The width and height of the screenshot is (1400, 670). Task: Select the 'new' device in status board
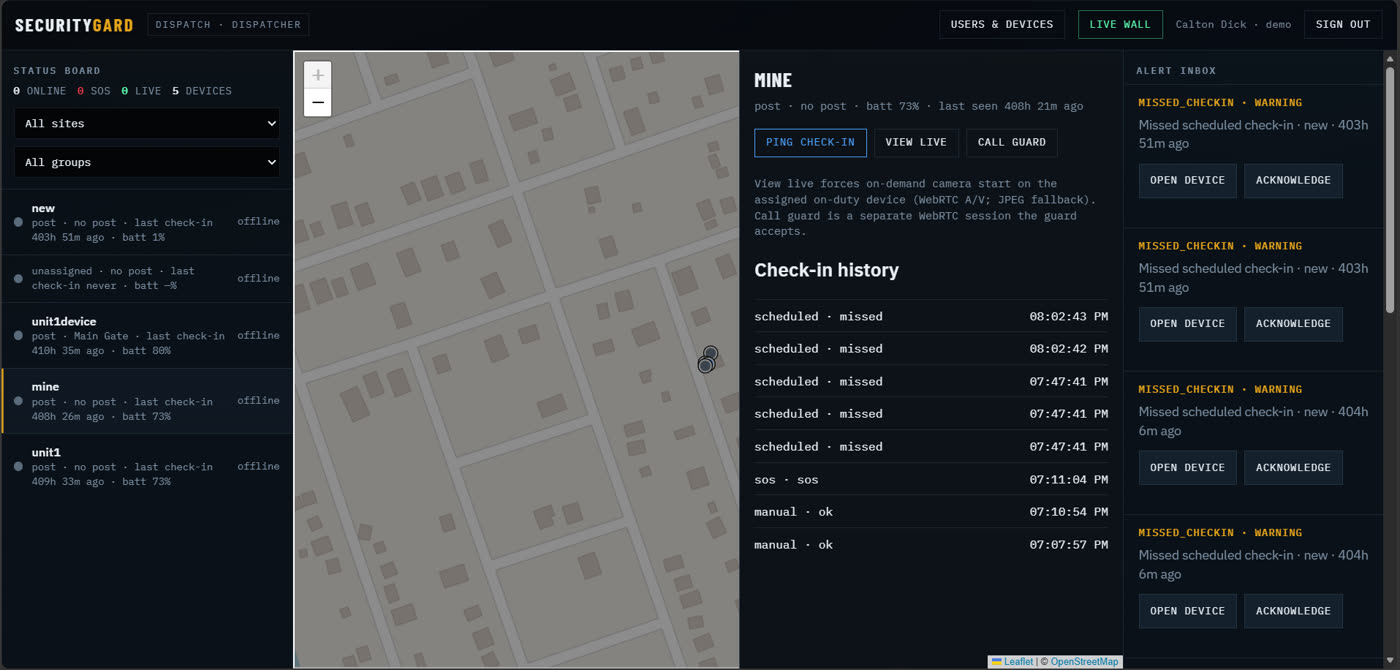click(147, 222)
